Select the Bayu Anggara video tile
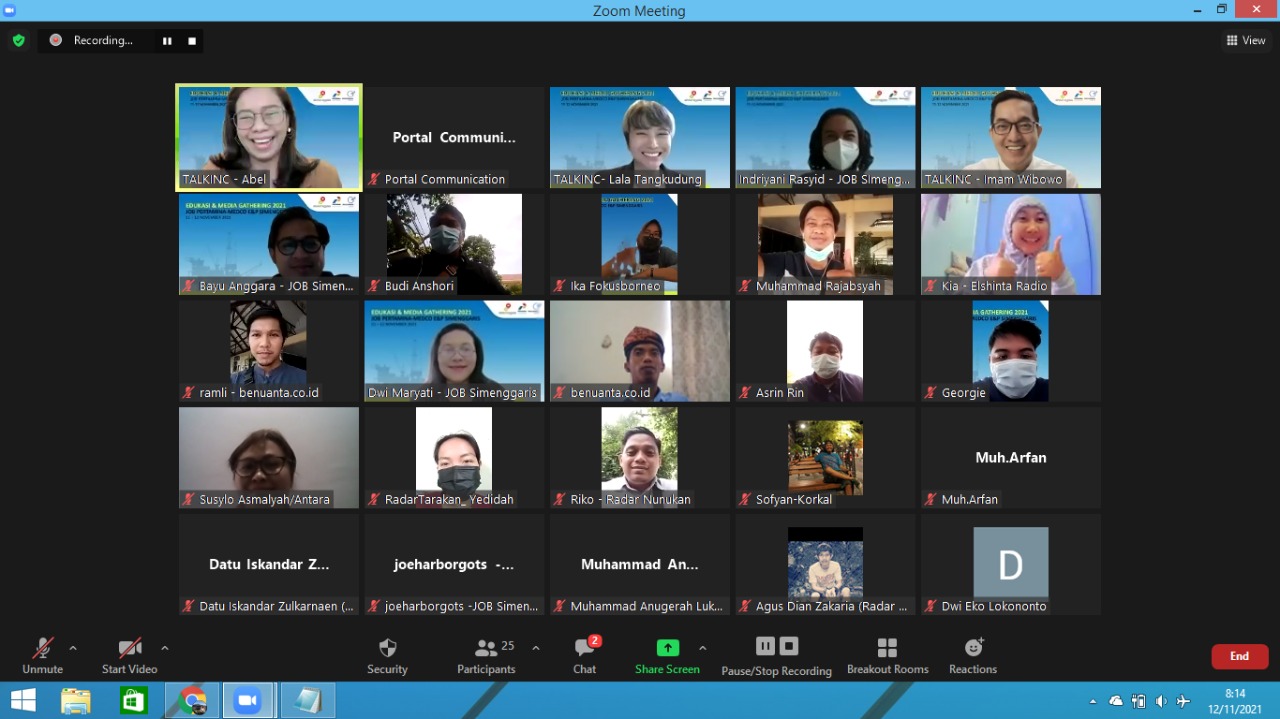1280x719 pixels. point(269,244)
